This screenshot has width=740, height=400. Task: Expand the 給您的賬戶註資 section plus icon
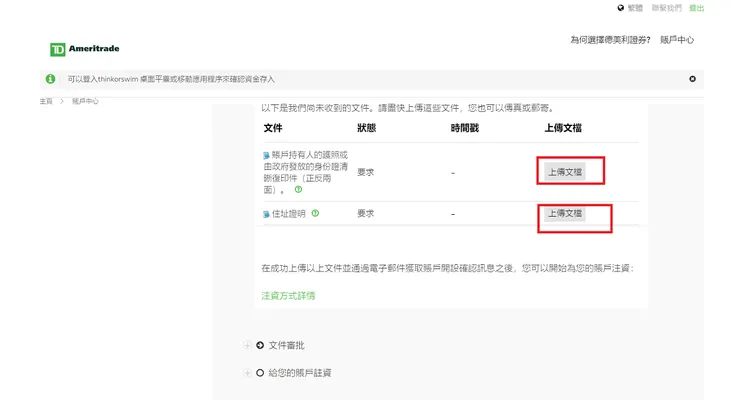[247, 373]
